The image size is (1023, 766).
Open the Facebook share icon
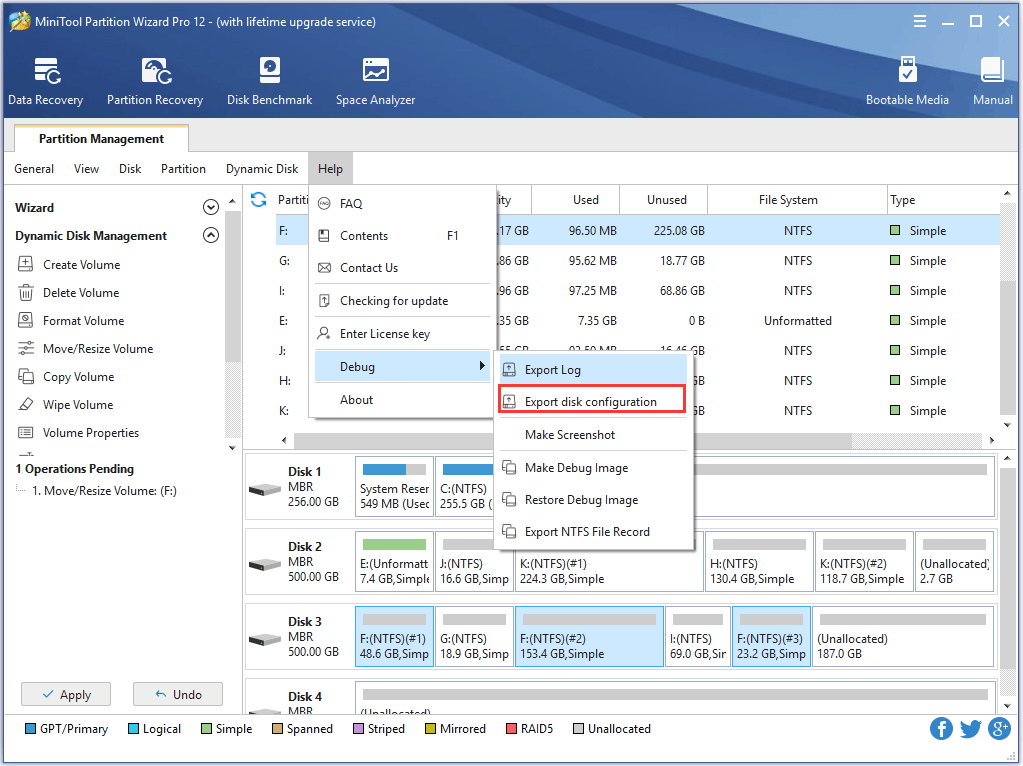pyautogui.click(x=941, y=728)
